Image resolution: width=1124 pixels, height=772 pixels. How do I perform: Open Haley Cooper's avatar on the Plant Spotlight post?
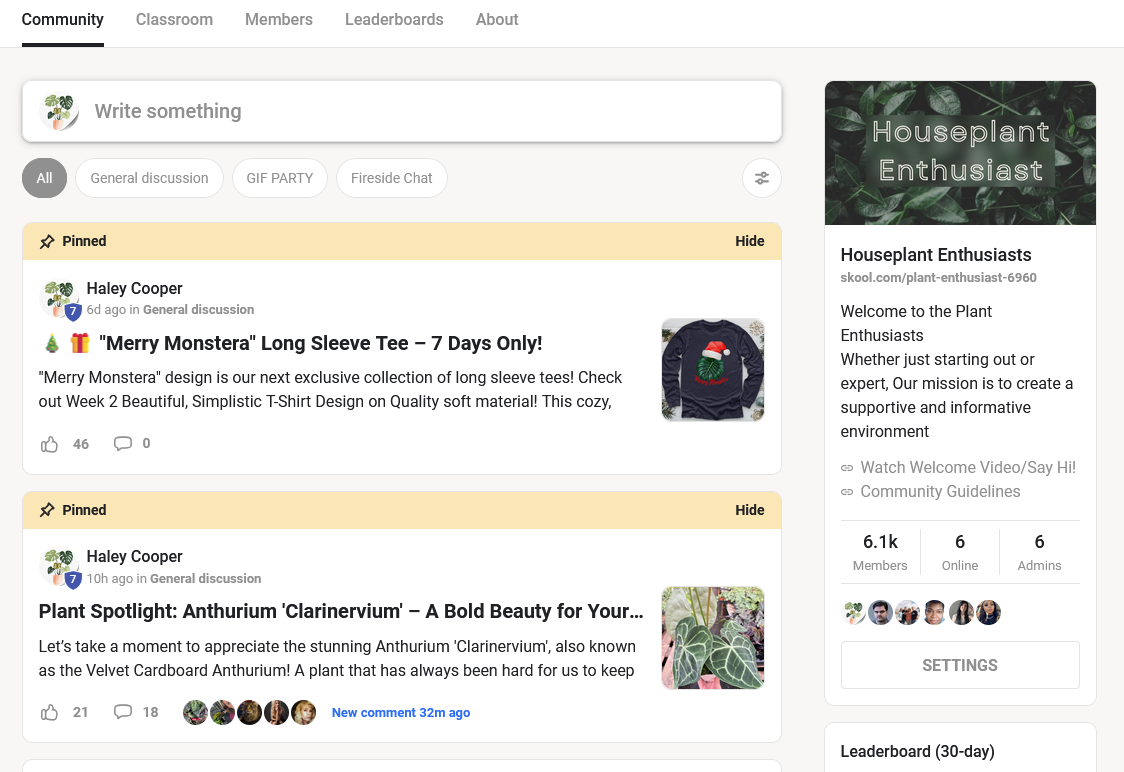pos(59,567)
